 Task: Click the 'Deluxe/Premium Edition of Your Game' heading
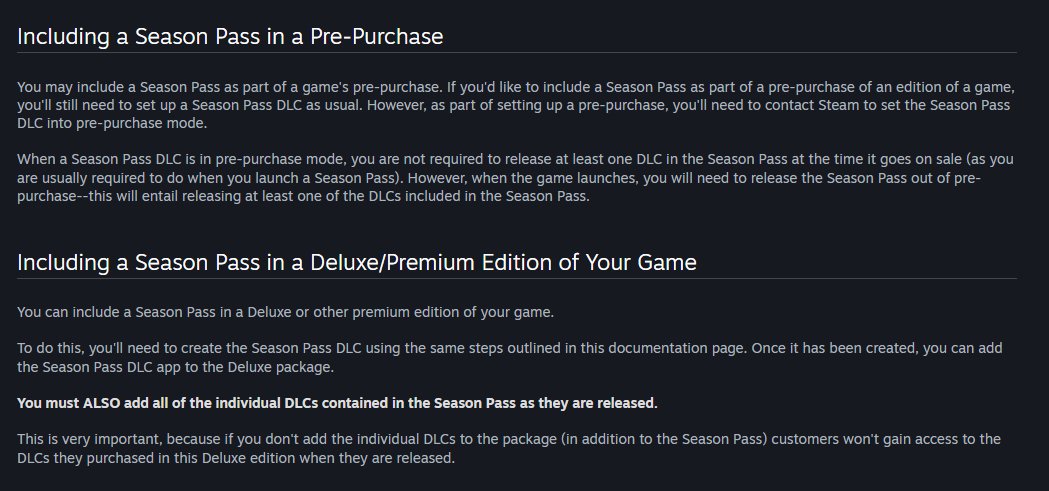pos(357,262)
